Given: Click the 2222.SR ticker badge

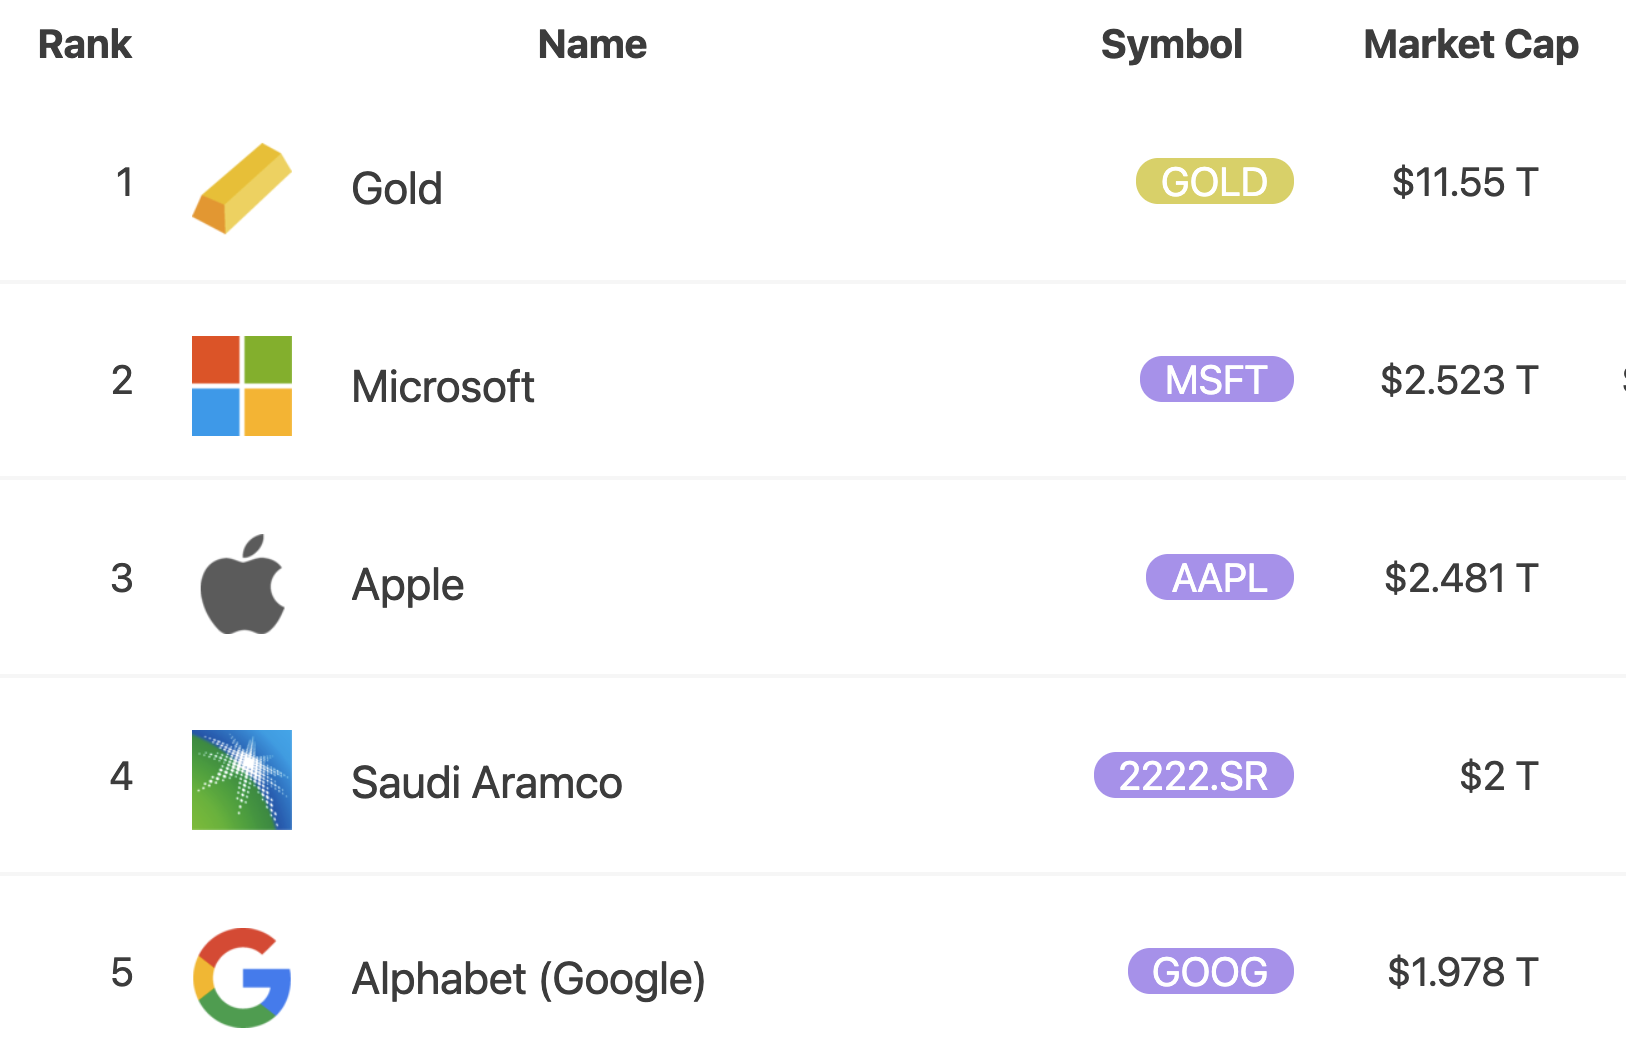Looking at the screenshot, I should coord(1194,775).
